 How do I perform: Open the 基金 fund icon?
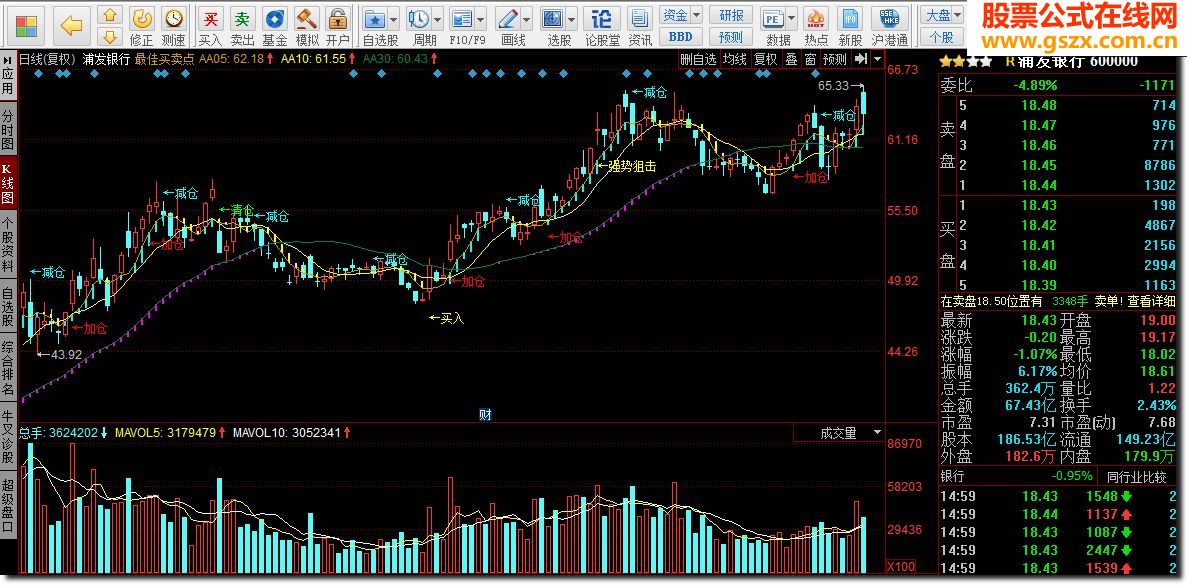[275, 18]
